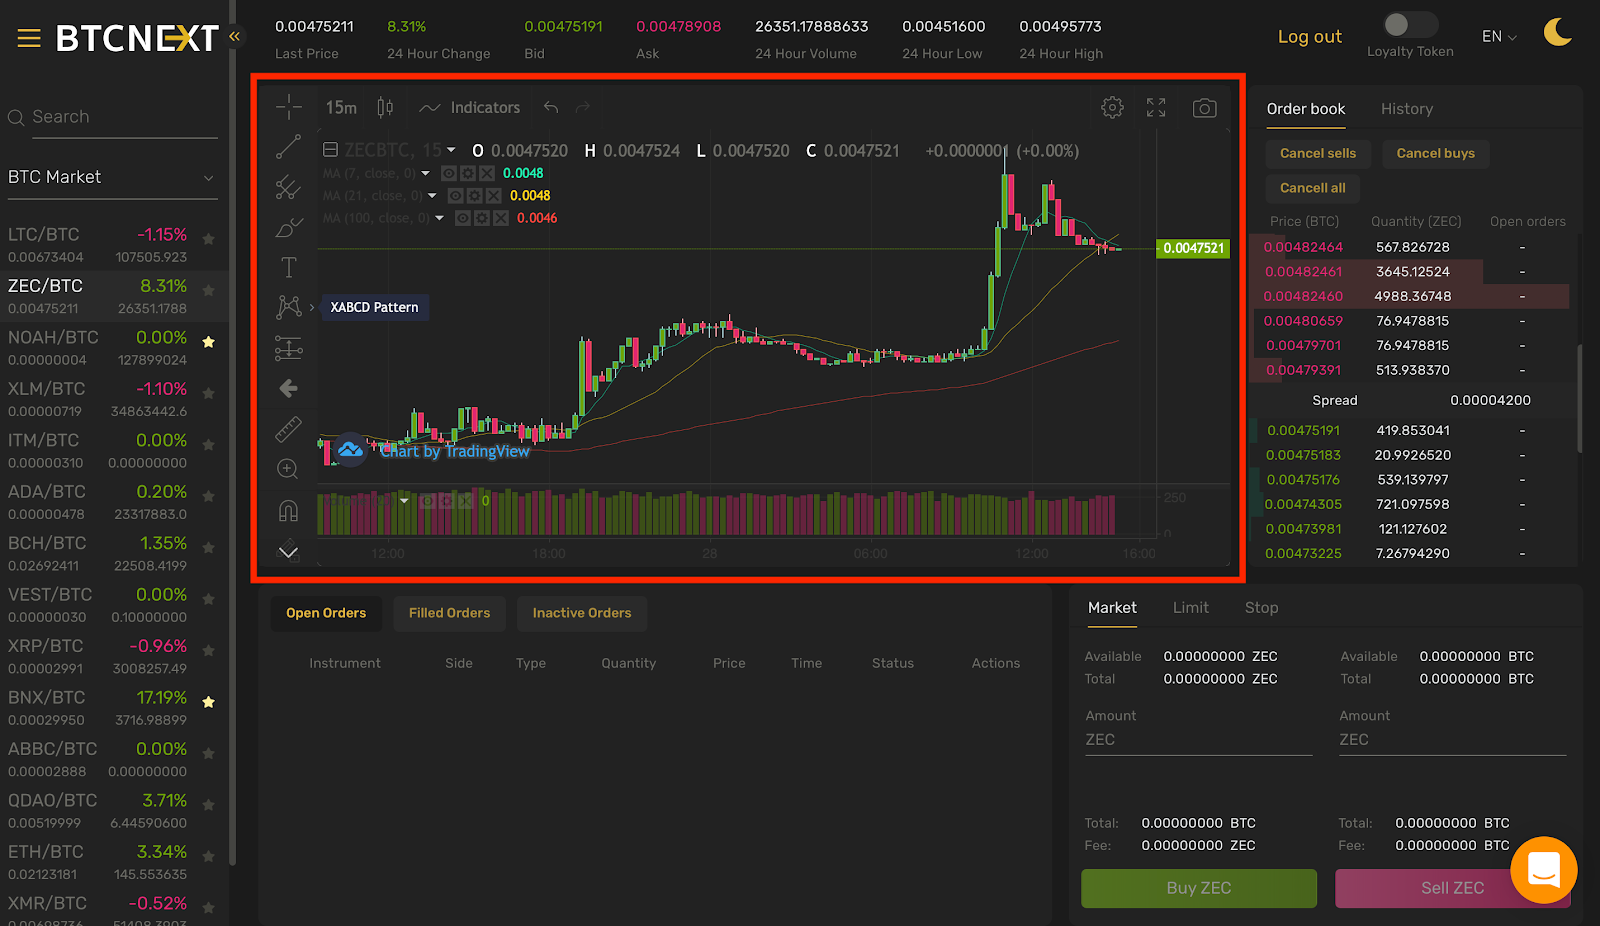Open the Inactive Orders tab
This screenshot has width=1600, height=926.
point(582,613)
